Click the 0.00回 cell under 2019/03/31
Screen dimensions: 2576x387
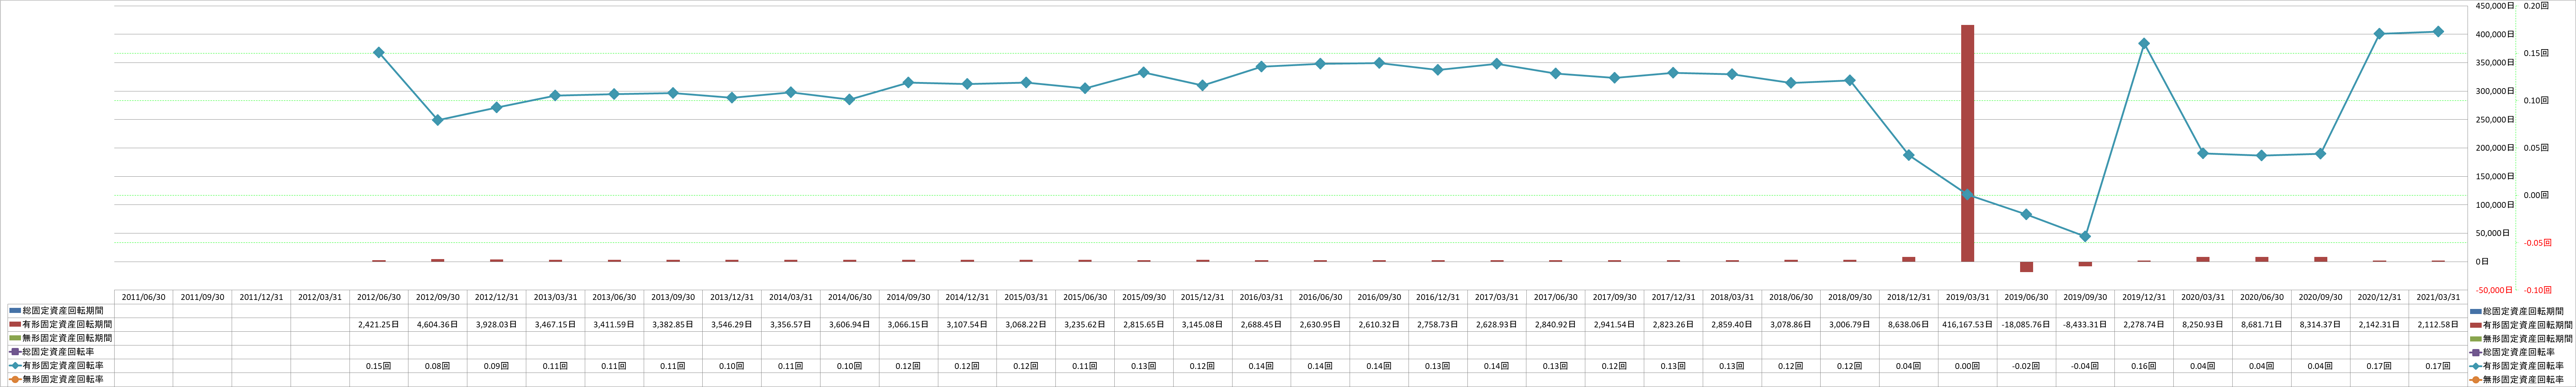[x=1967, y=366]
